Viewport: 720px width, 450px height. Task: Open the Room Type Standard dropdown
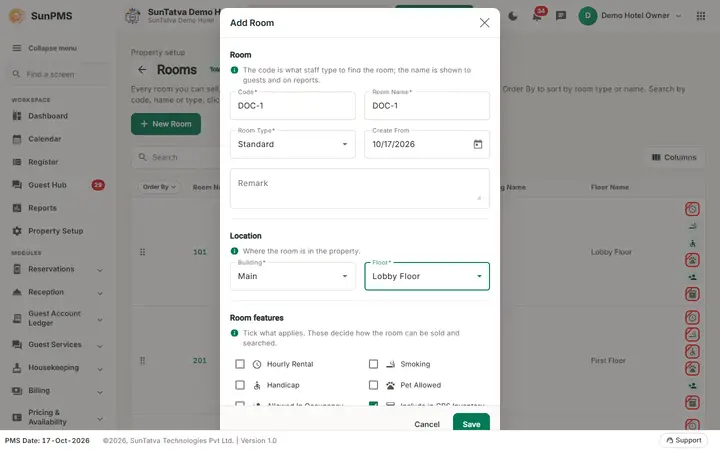[x=292, y=144]
